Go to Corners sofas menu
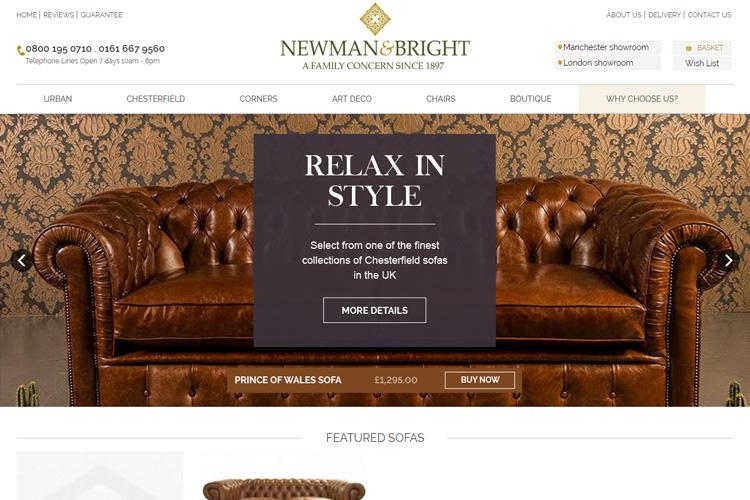750x500 pixels. pos(258,99)
